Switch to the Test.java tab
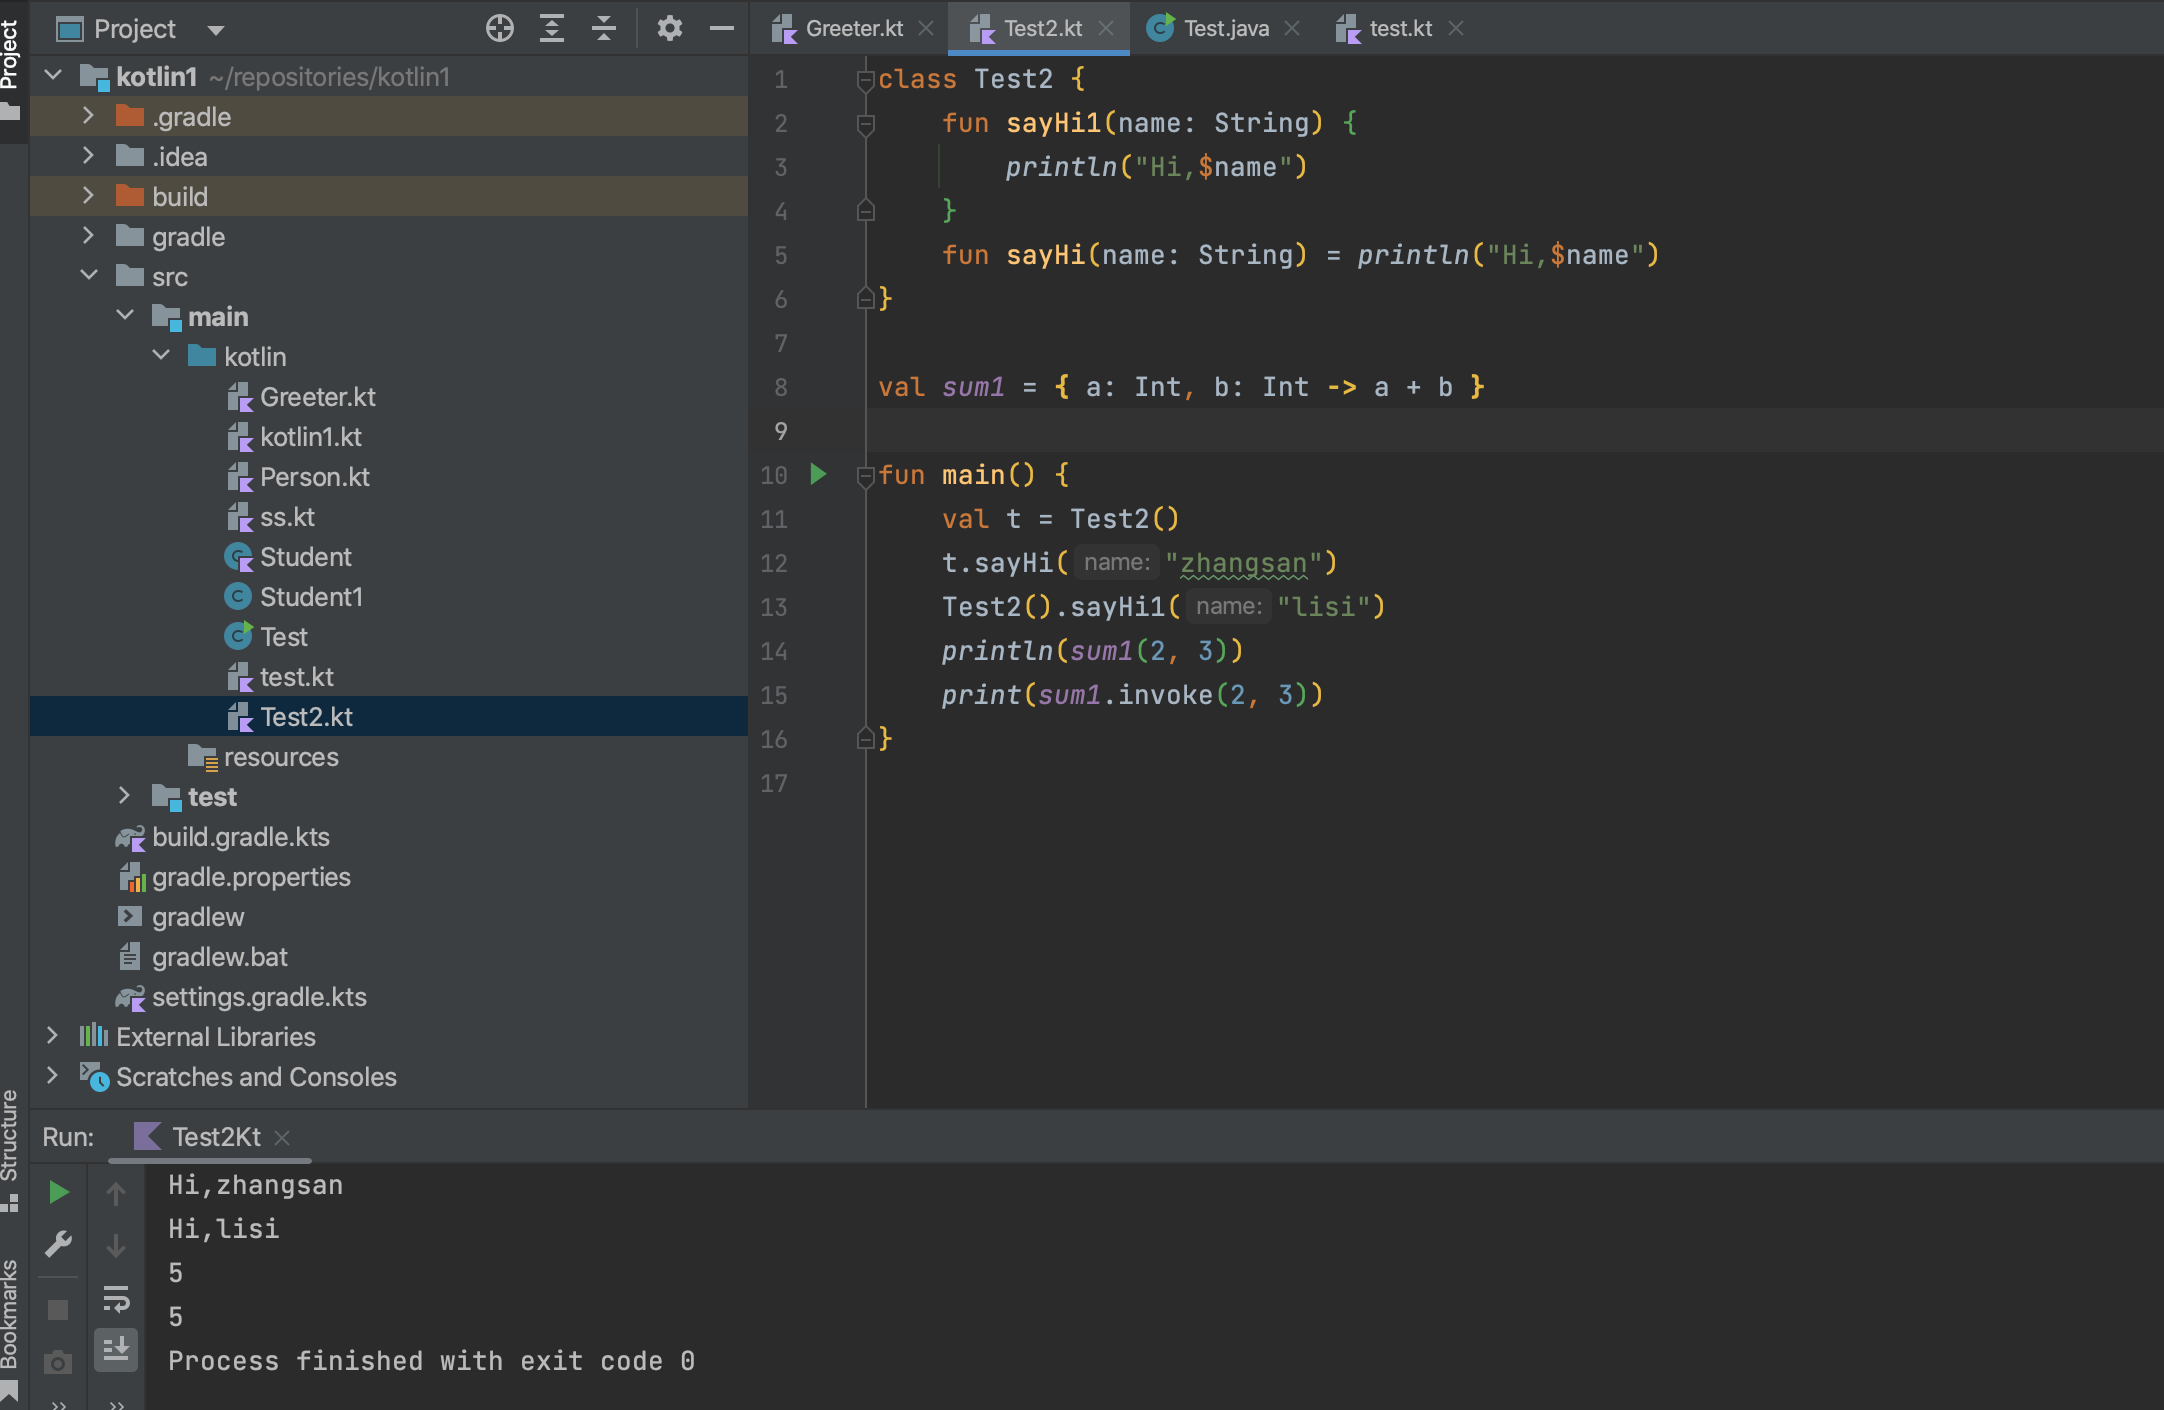This screenshot has width=2164, height=1410. click(x=1222, y=28)
